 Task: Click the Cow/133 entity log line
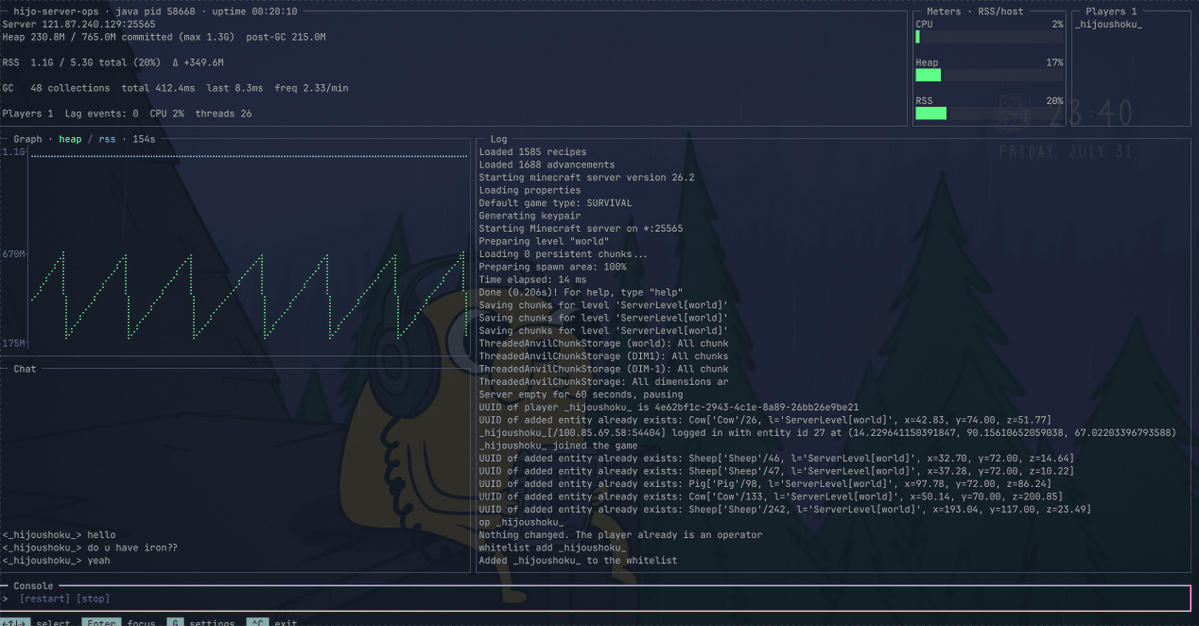771,497
